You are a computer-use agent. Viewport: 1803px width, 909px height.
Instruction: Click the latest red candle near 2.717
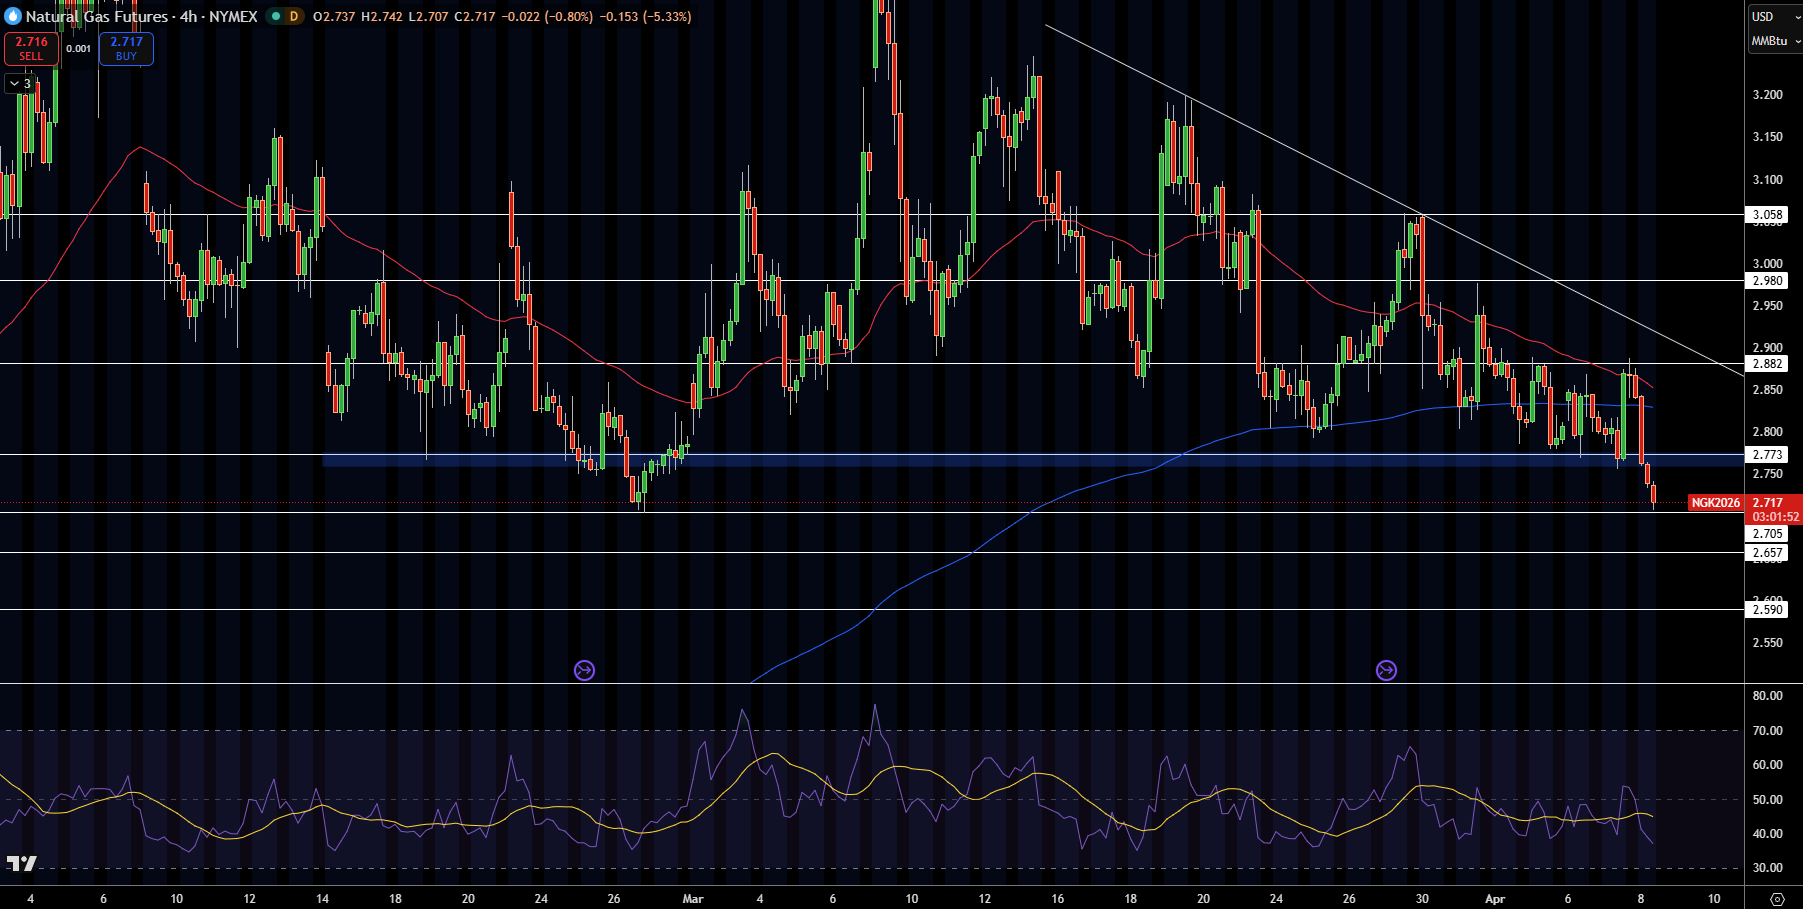tap(1653, 495)
